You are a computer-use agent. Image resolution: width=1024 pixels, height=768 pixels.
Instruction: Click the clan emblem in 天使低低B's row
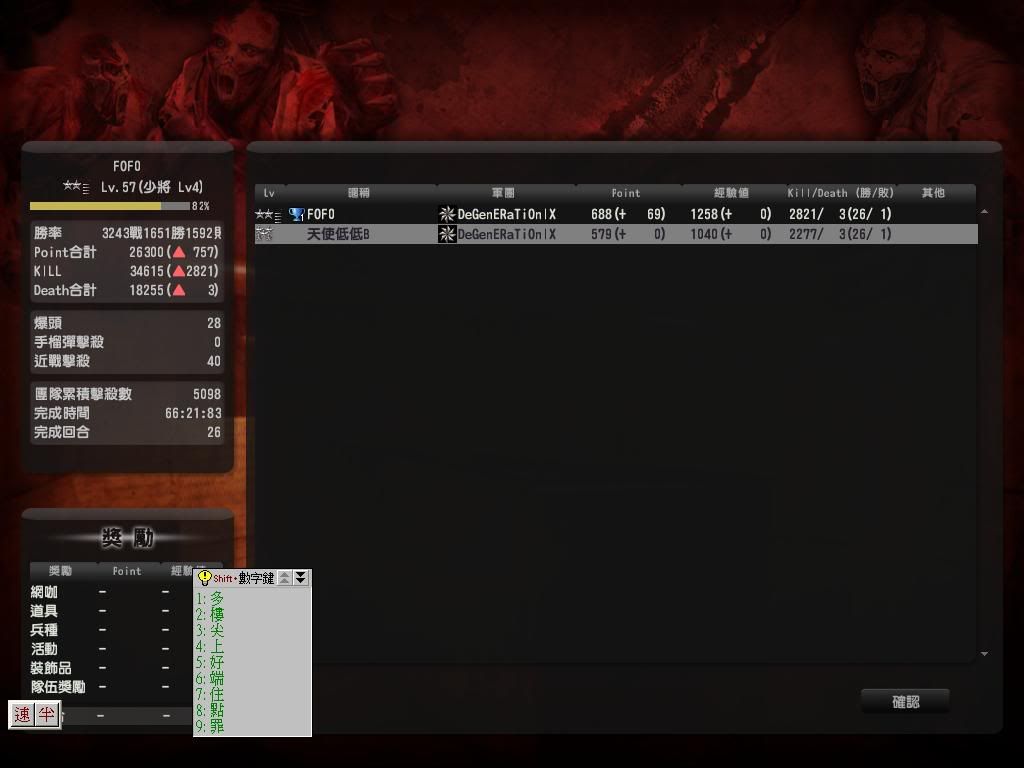tap(447, 234)
